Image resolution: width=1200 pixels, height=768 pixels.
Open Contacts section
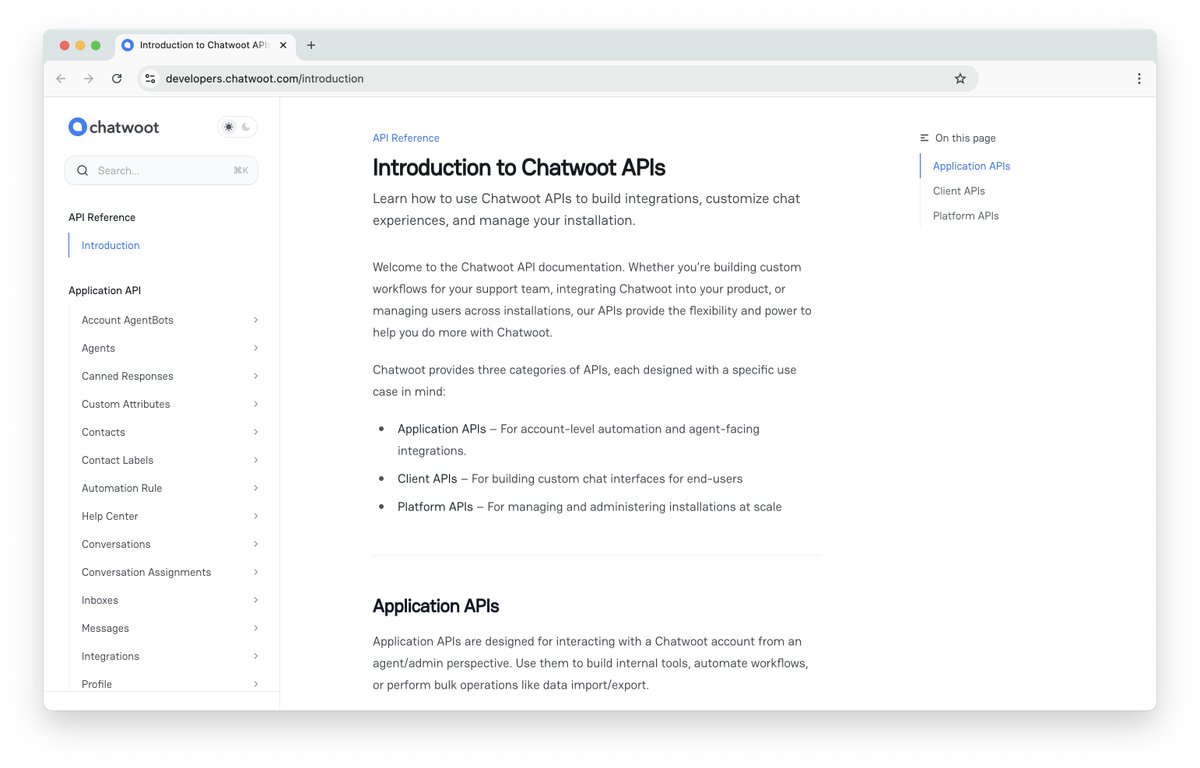click(x=103, y=432)
